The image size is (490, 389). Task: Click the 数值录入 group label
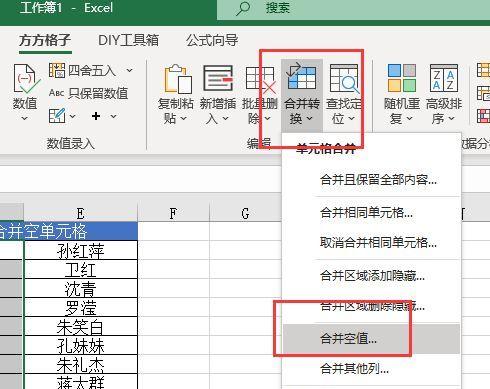71,144
